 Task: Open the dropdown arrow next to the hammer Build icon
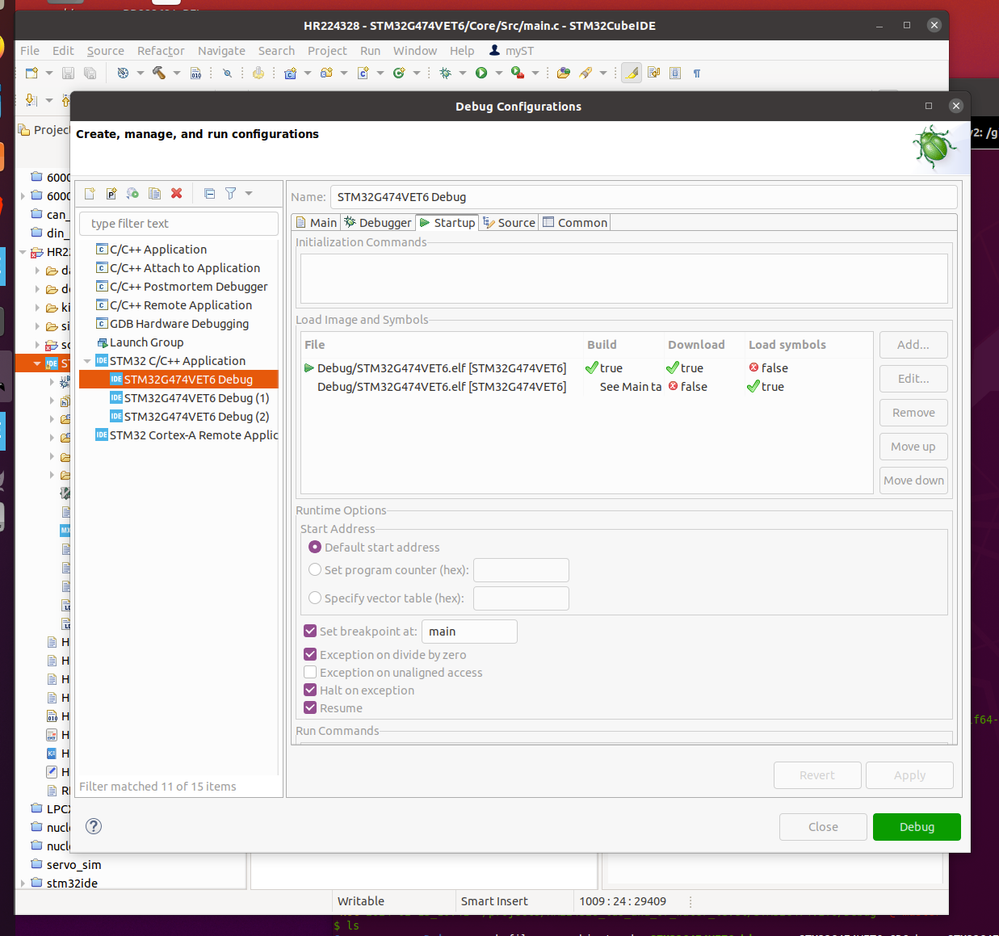tap(176, 73)
